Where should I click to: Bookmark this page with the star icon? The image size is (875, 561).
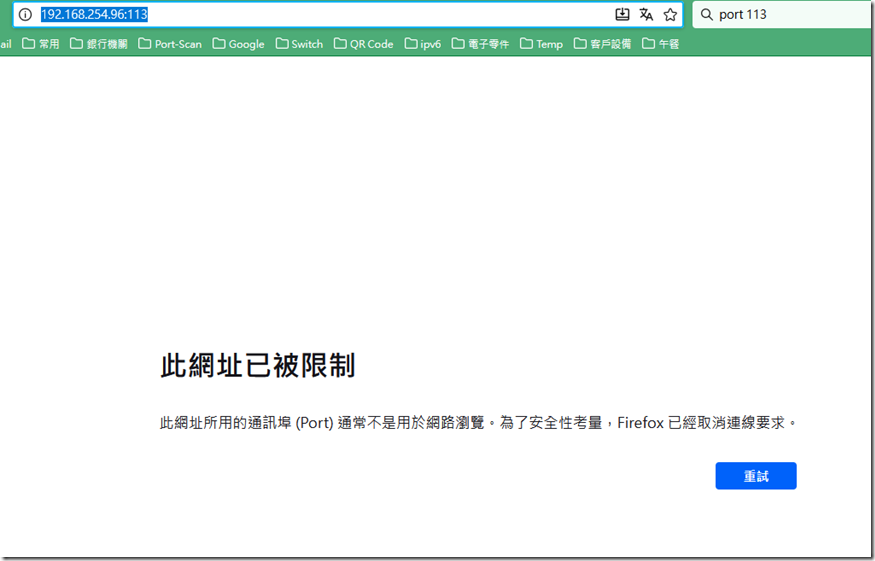click(670, 15)
